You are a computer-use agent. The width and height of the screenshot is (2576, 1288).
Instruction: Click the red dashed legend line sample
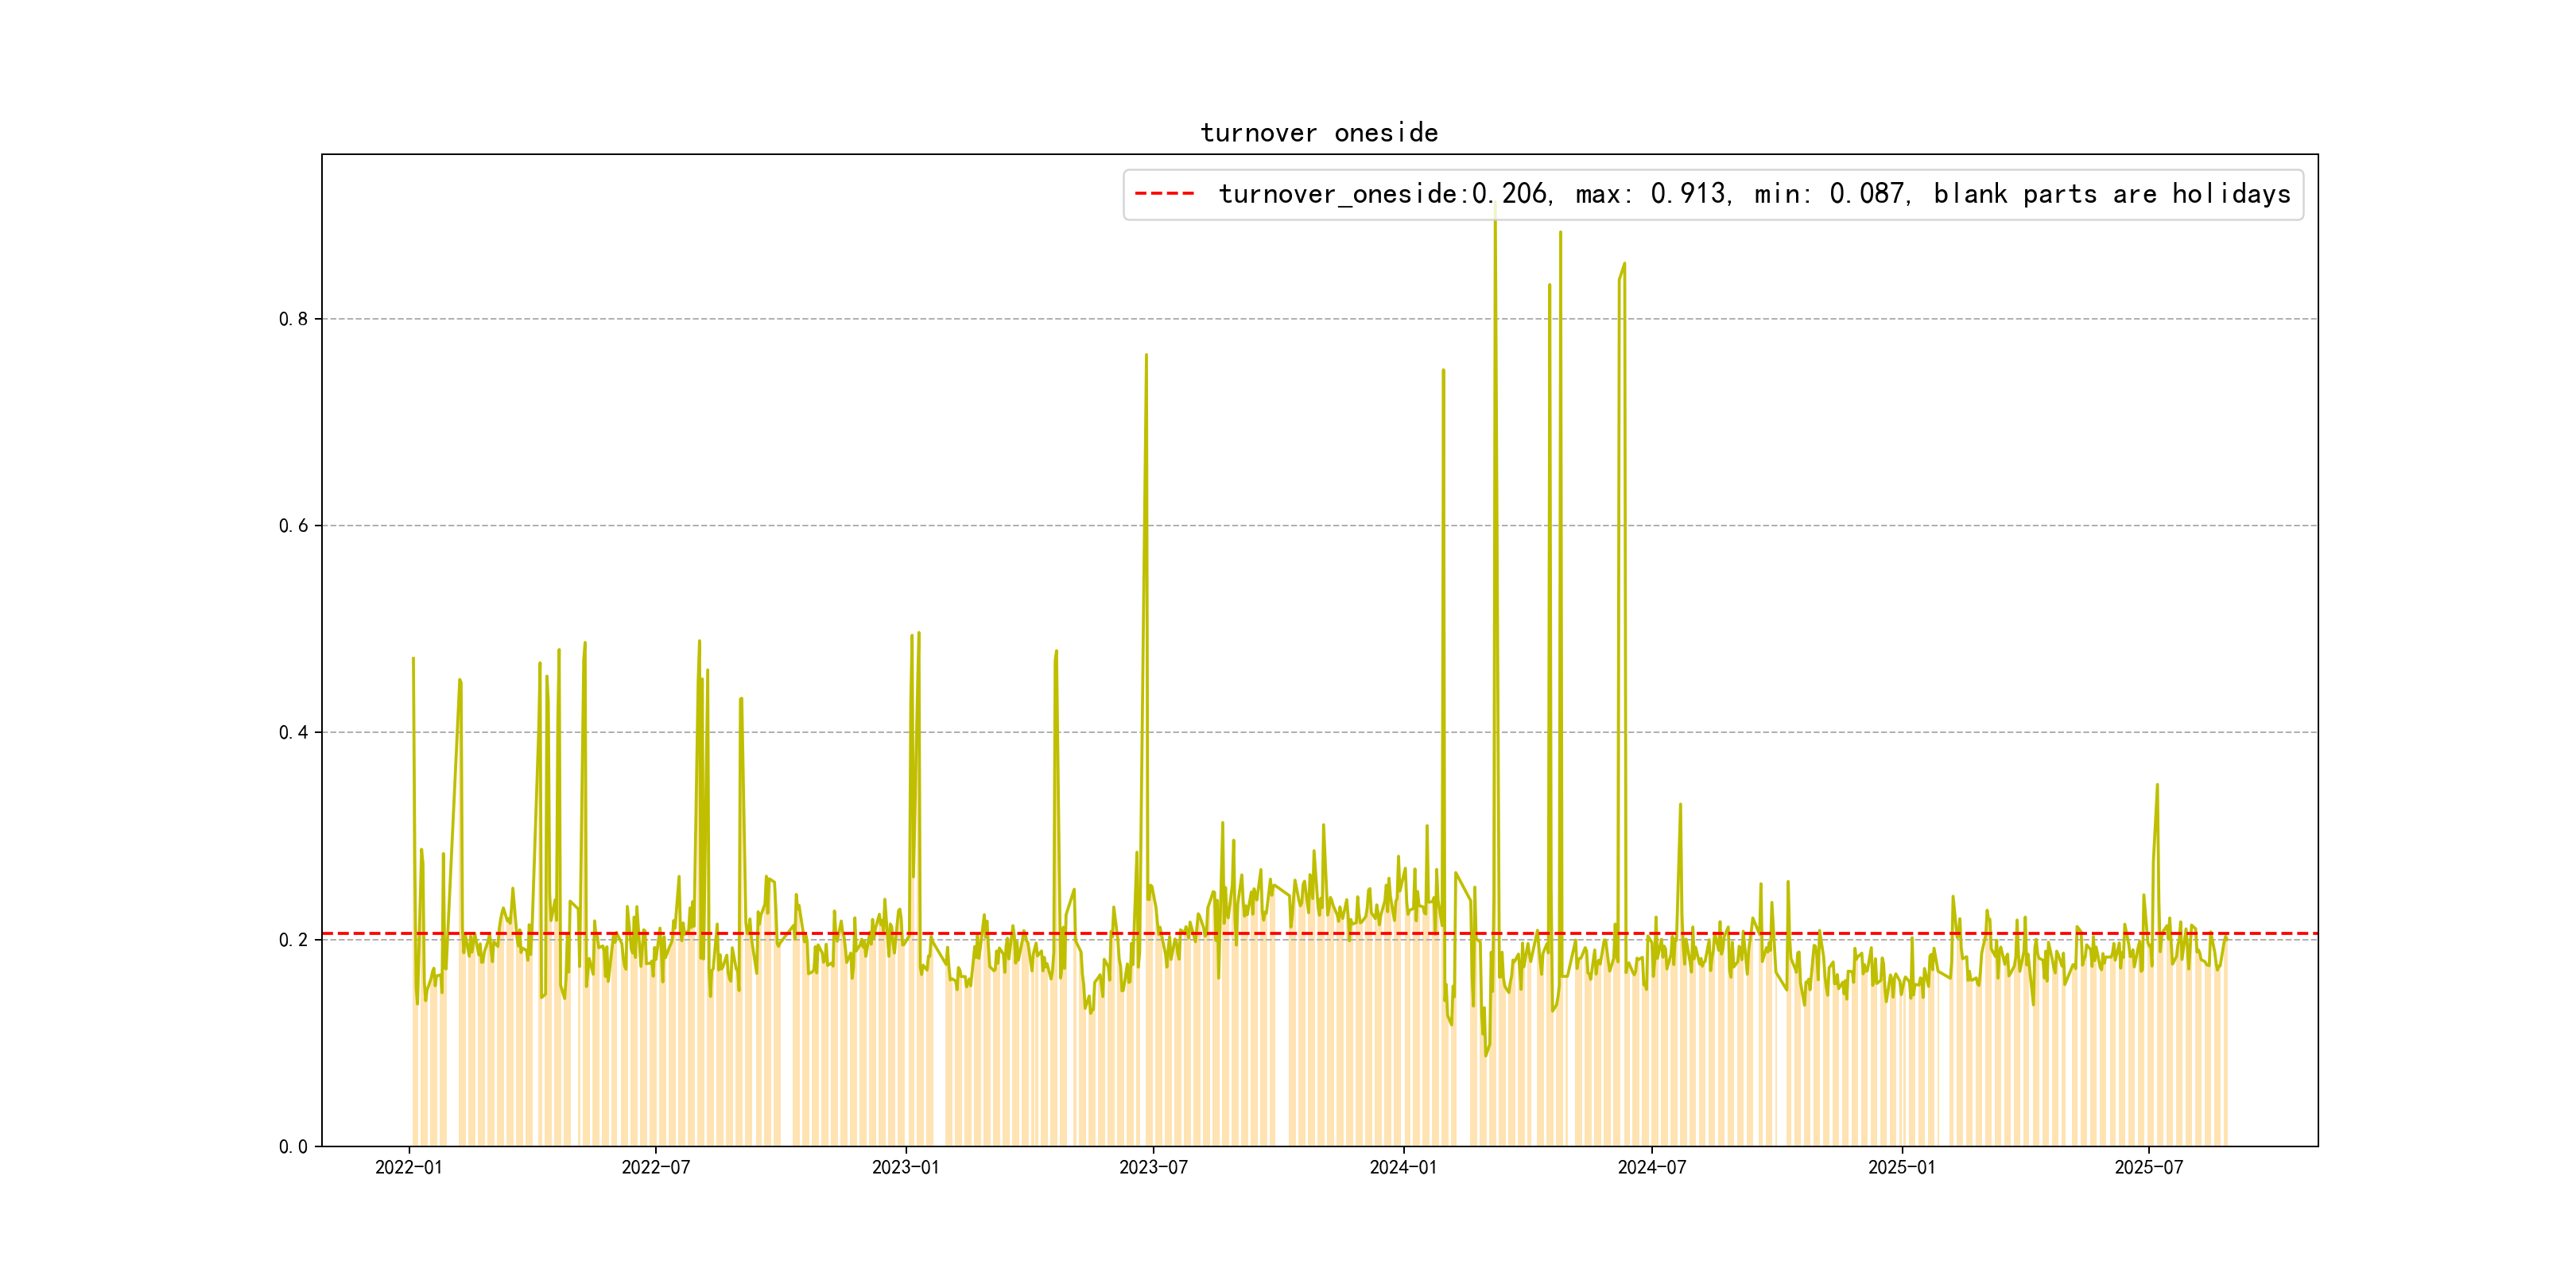point(1165,194)
